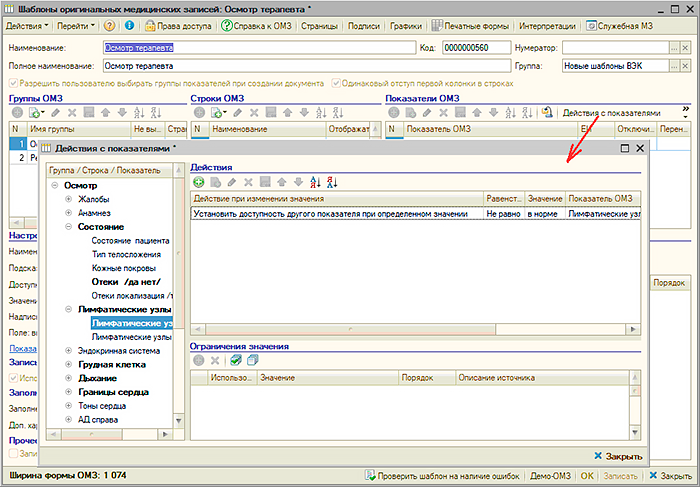Image resolution: width=700 pixels, height=487 pixels.
Task: Add new row in Строки ОМЗ toolbar
Action: point(198,113)
